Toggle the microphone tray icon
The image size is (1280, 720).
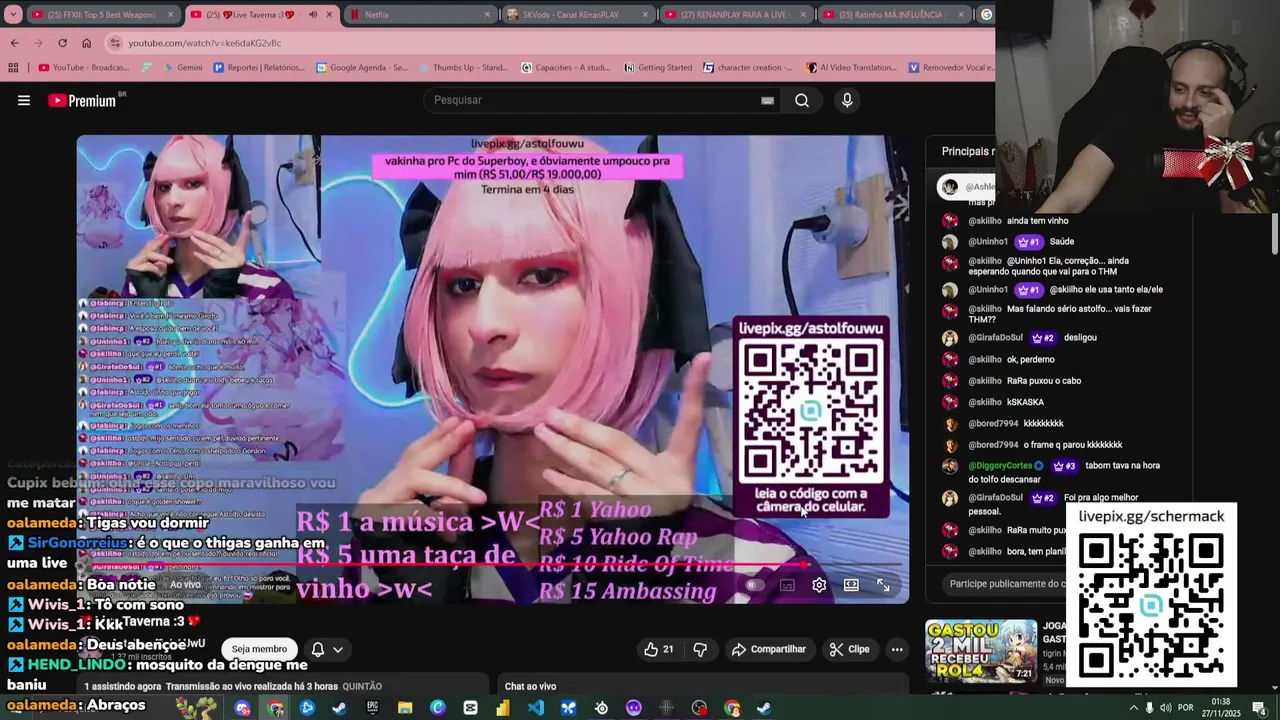pyautogui.click(x=1149, y=708)
